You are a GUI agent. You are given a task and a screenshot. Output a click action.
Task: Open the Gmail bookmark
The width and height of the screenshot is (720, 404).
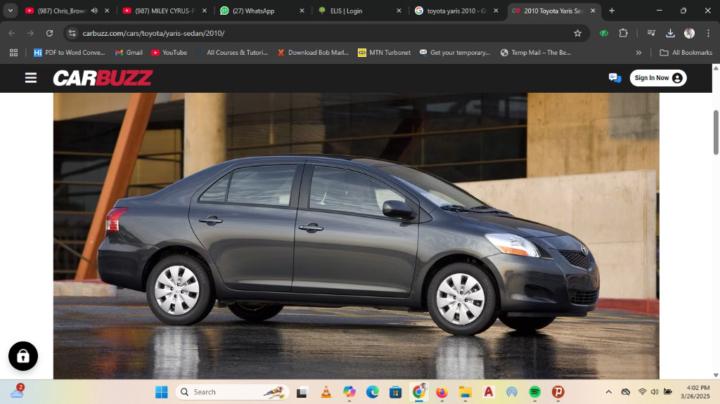click(x=129, y=53)
